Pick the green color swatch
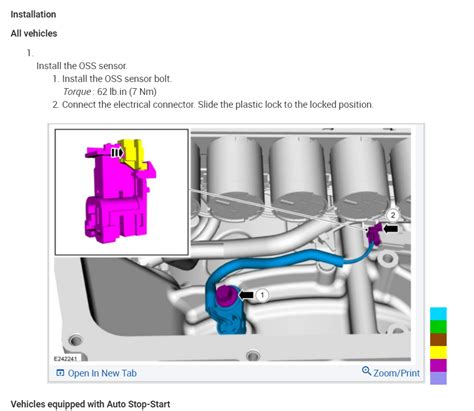Screen dimensions: 474x411 coord(438,327)
